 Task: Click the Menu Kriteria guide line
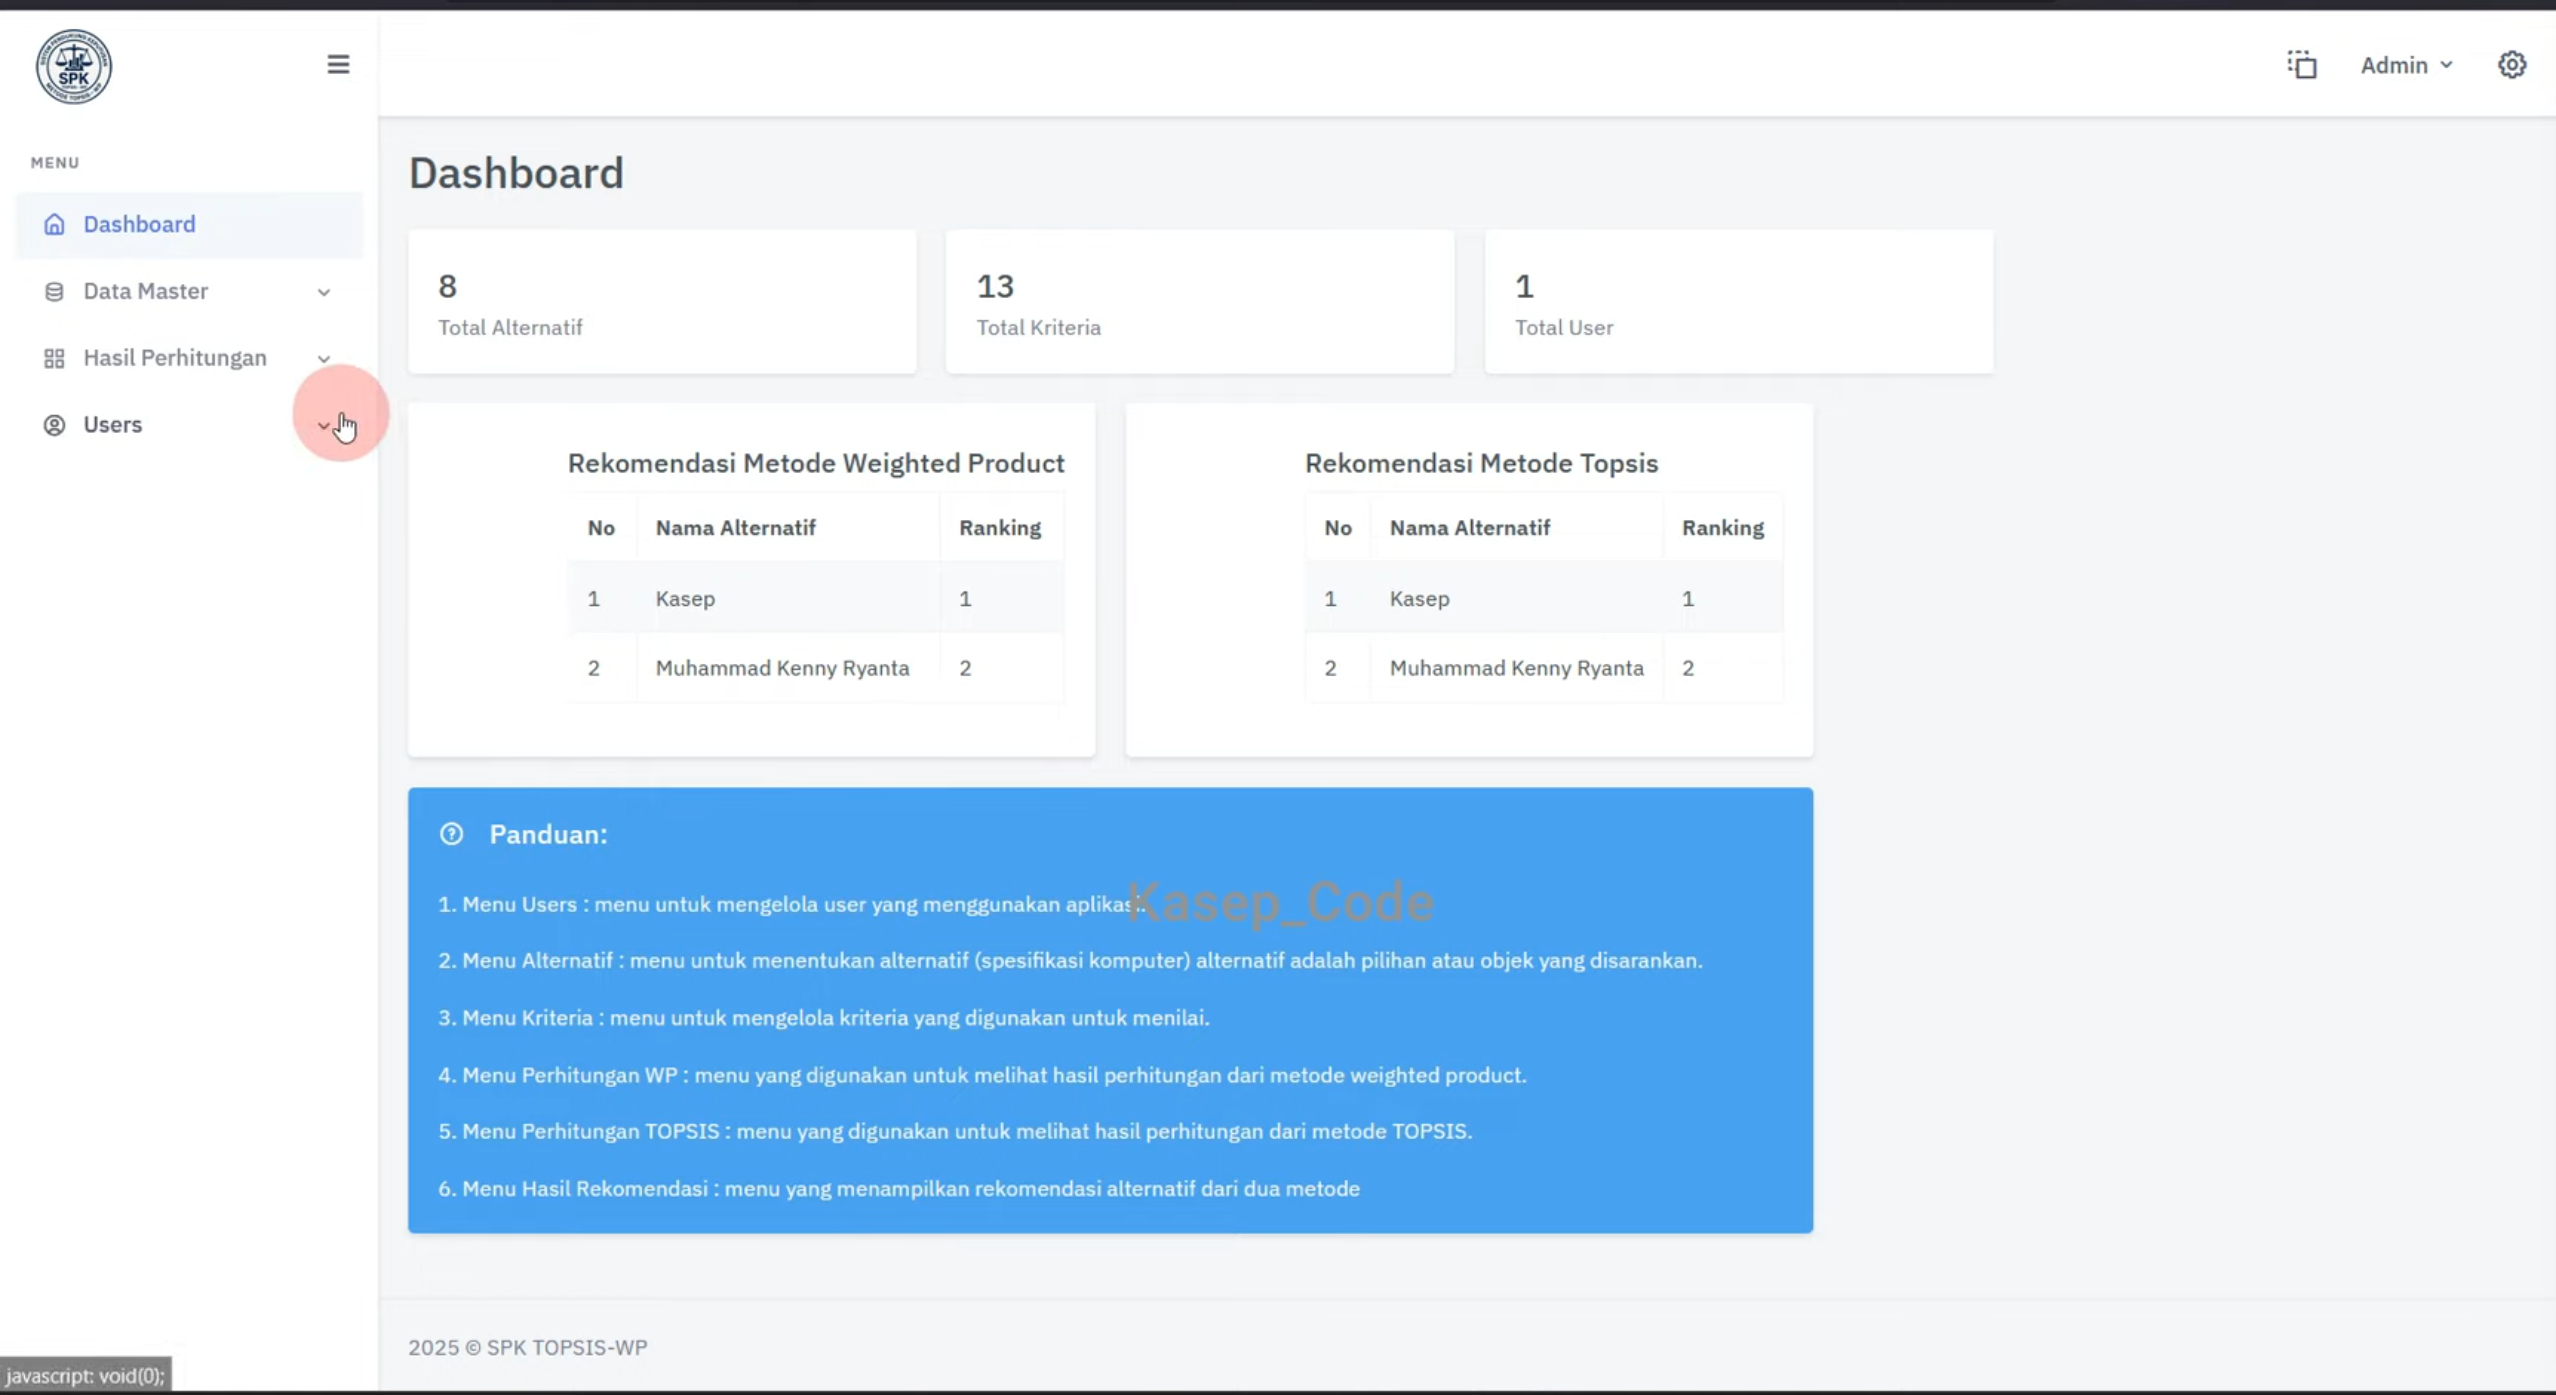(824, 1017)
